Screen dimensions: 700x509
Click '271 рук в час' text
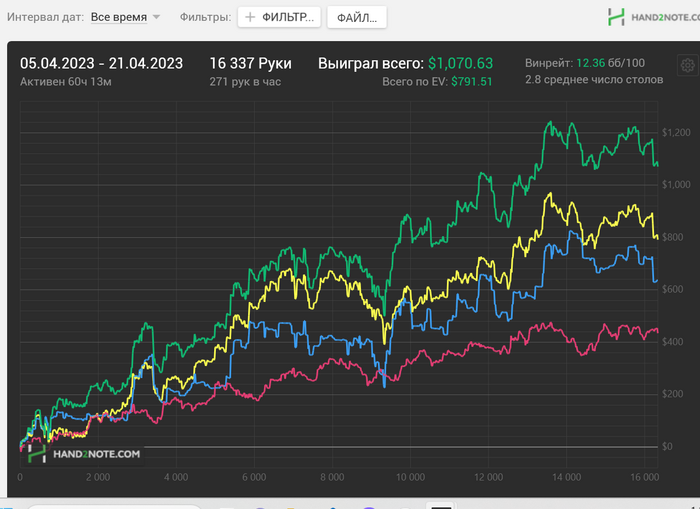click(245, 82)
